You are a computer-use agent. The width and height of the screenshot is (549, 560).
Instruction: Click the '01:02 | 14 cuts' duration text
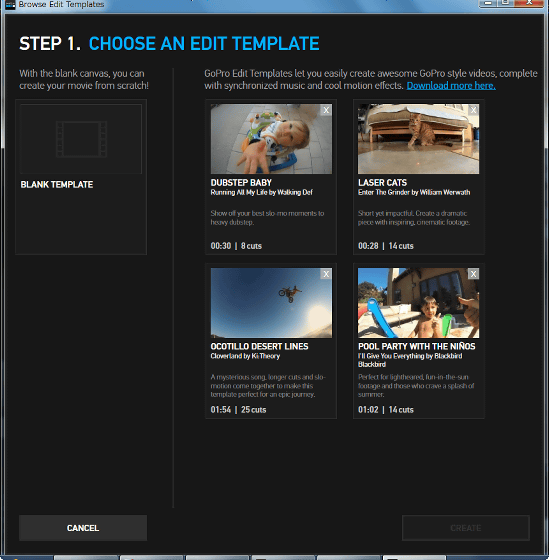[386, 410]
